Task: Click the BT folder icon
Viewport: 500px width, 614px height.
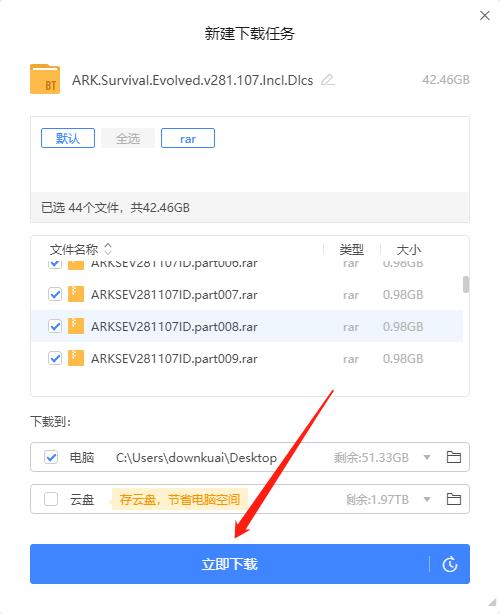Action: pos(45,79)
